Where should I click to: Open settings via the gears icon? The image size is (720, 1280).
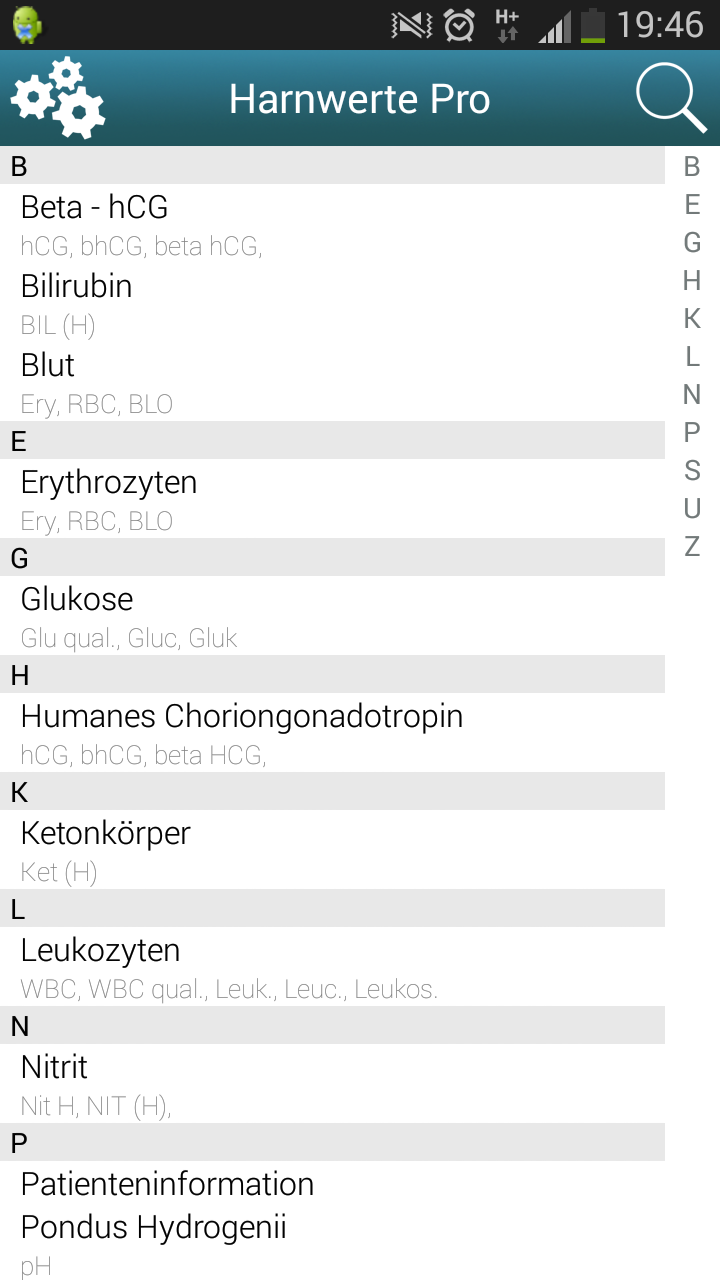click(58, 98)
